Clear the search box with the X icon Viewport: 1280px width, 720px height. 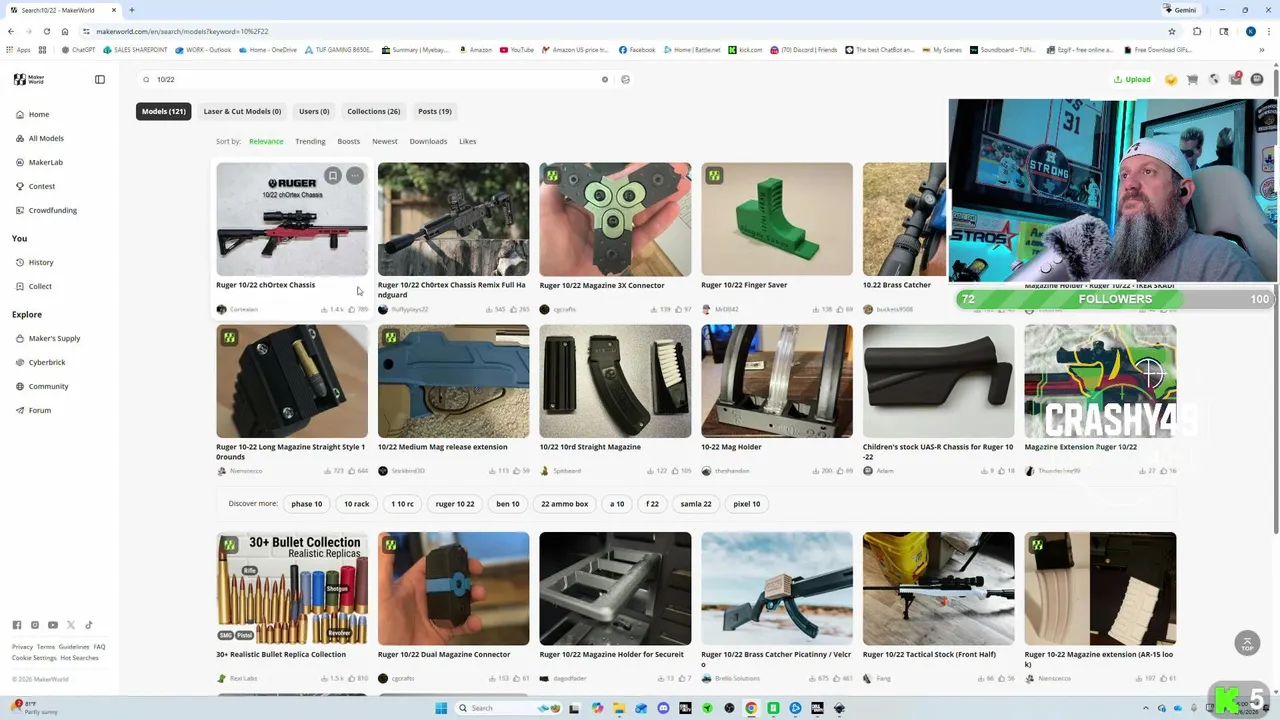click(x=604, y=79)
